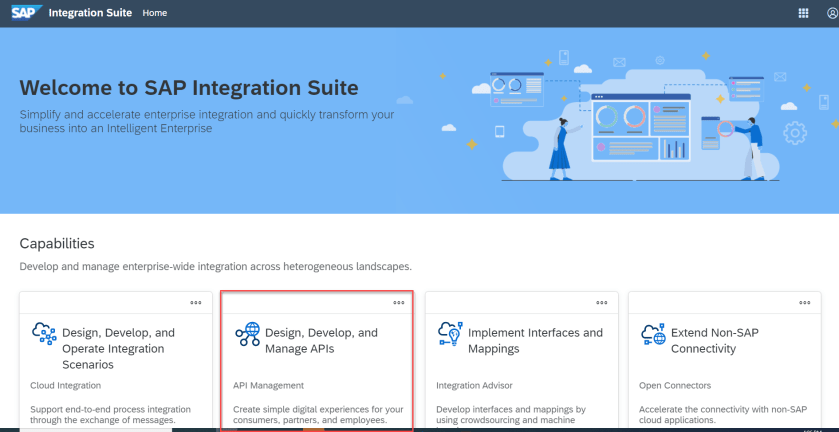The height and width of the screenshot is (432, 839).
Task: Click the 'Develop and manage enterprise-wide integration' description
Action: (x=216, y=266)
